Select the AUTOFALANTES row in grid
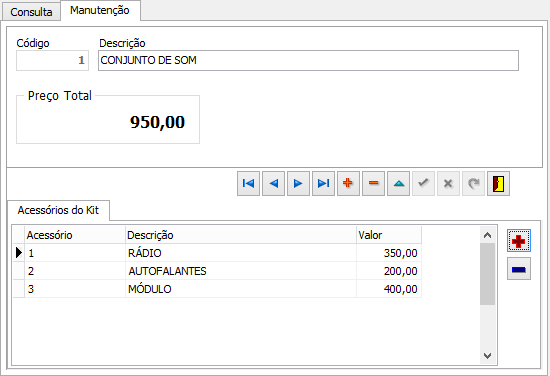This screenshot has height=376, width=550. point(217,271)
